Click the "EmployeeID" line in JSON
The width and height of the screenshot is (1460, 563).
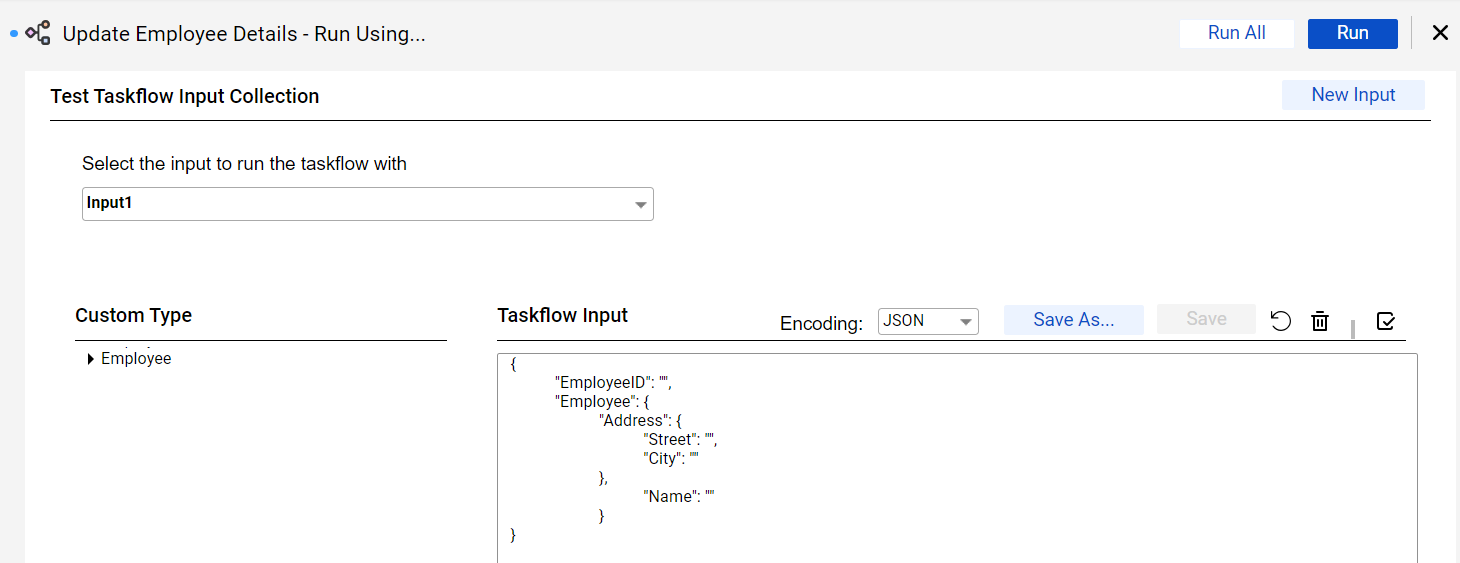click(615, 382)
